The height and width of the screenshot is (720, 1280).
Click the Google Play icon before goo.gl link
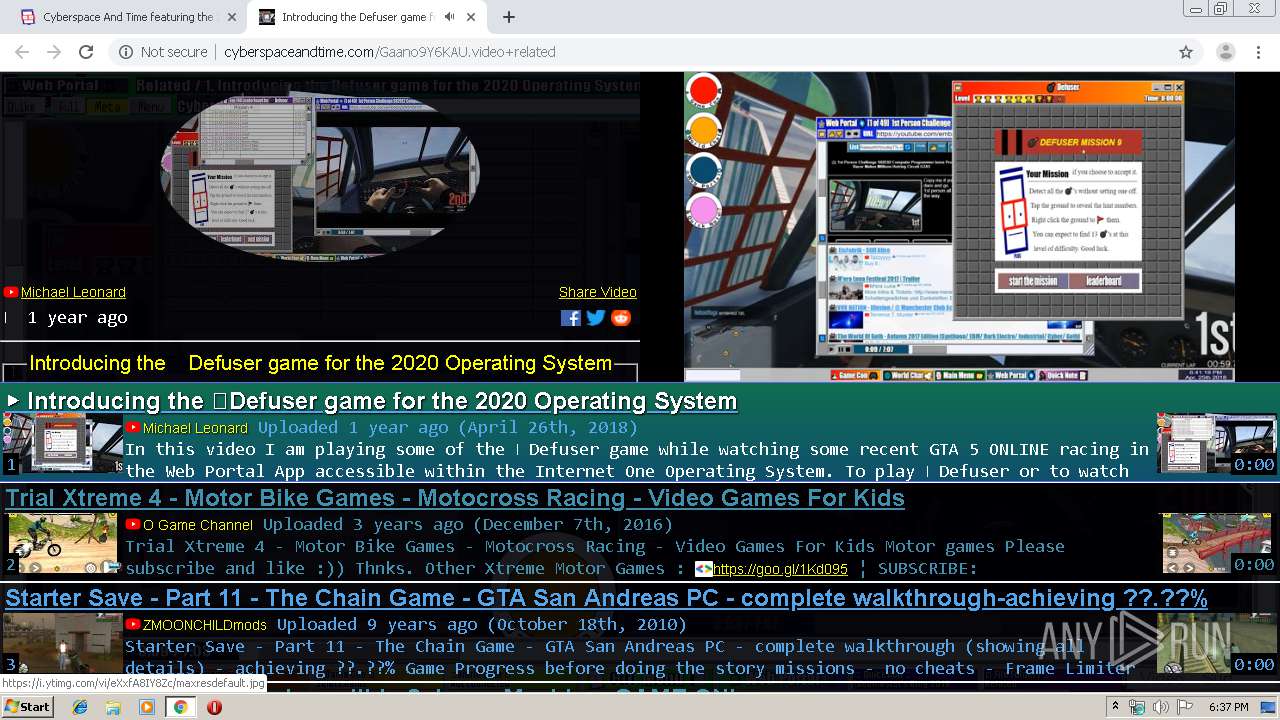(x=703, y=569)
